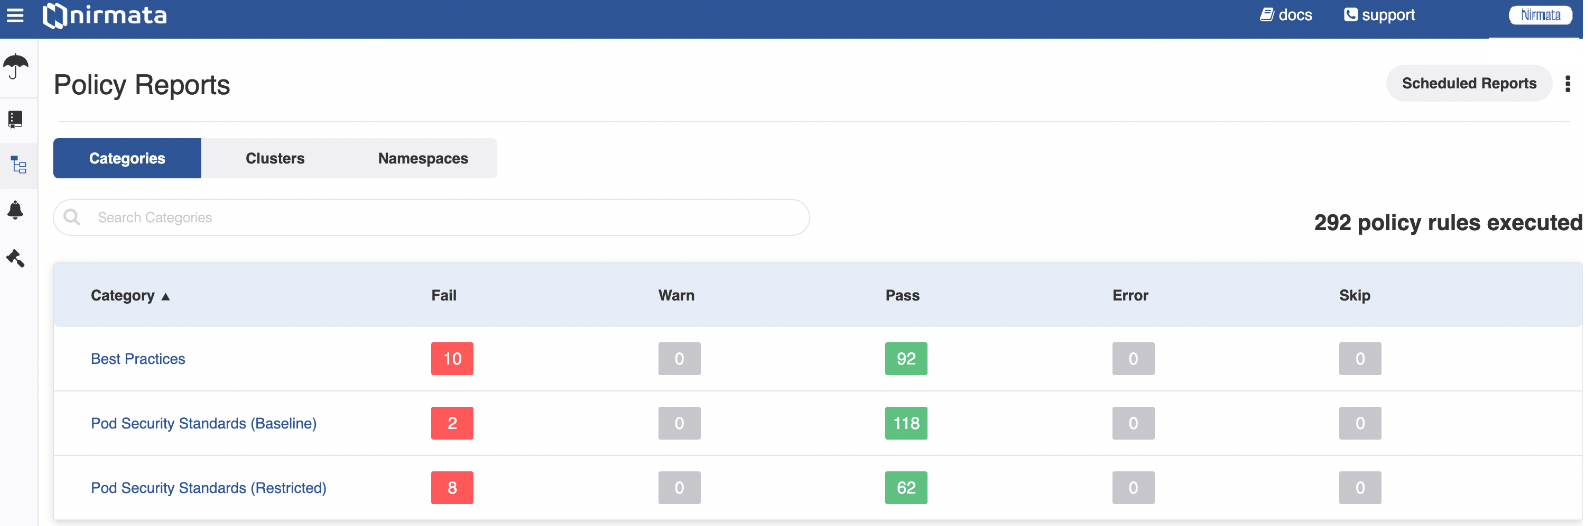Open the book icon in sidebar
The height and width of the screenshot is (526, 1588).
(15, 119)
